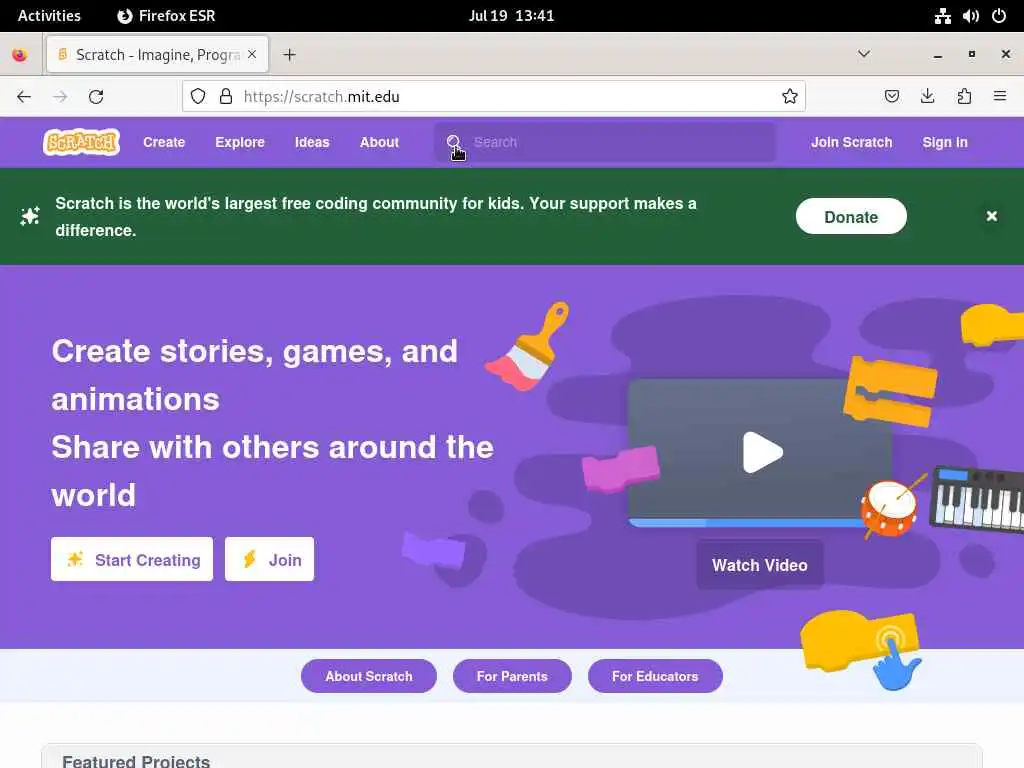Open the About Scratch pill button
Screen dimensions: 1024x768
[x=369, y=676]
